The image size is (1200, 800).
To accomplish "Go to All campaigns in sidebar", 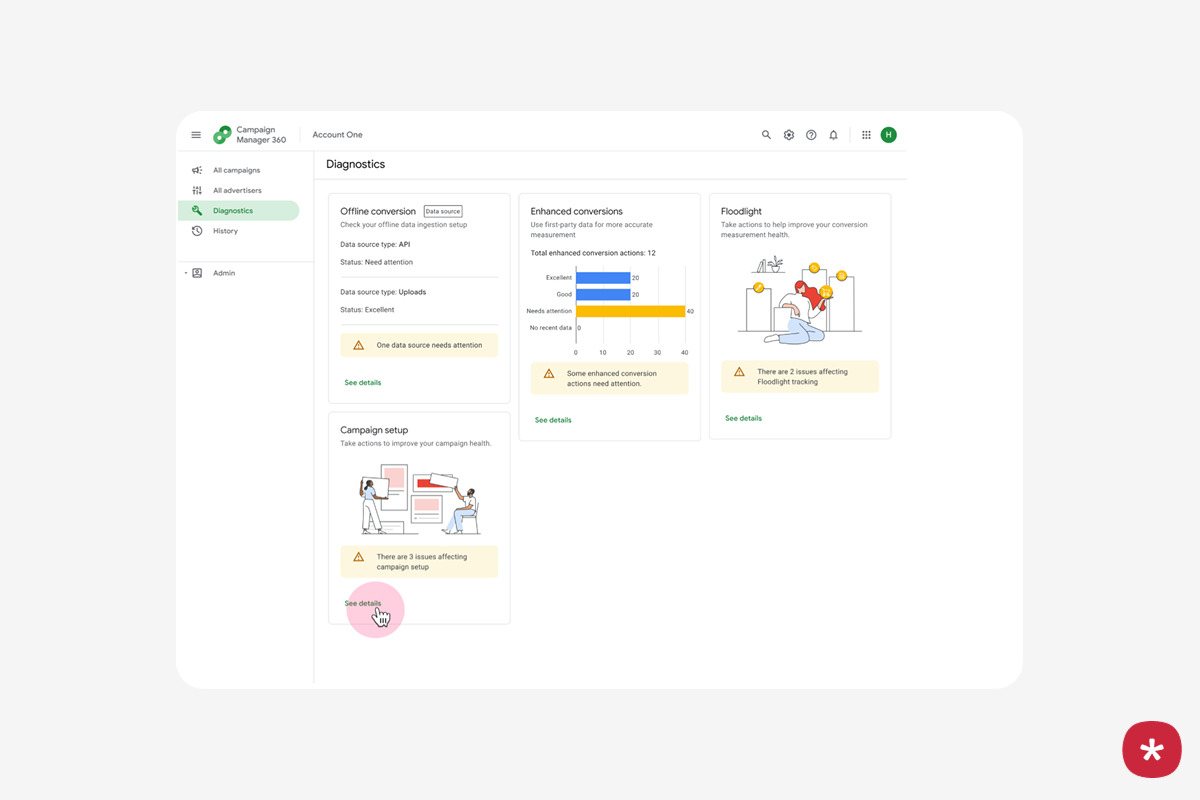I will [236, 170].
